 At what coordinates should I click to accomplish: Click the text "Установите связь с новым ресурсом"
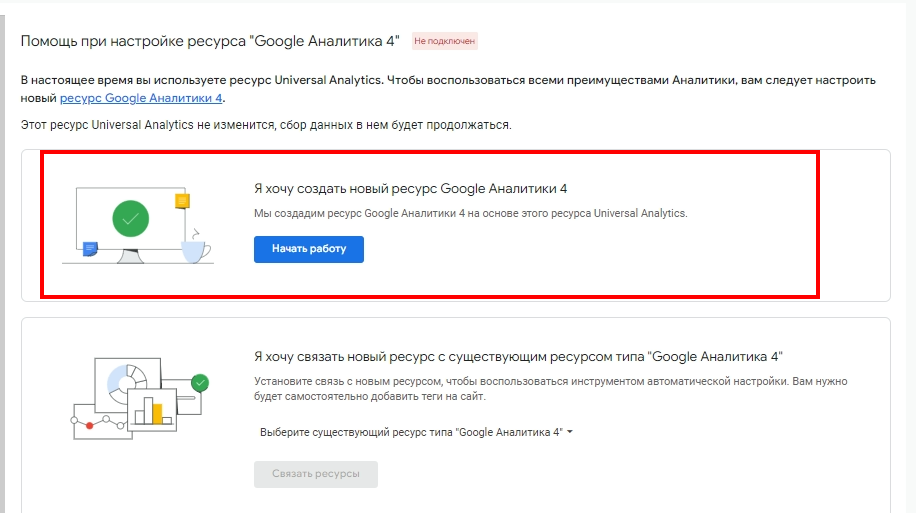pyautogui.click(x=349, y=382)
